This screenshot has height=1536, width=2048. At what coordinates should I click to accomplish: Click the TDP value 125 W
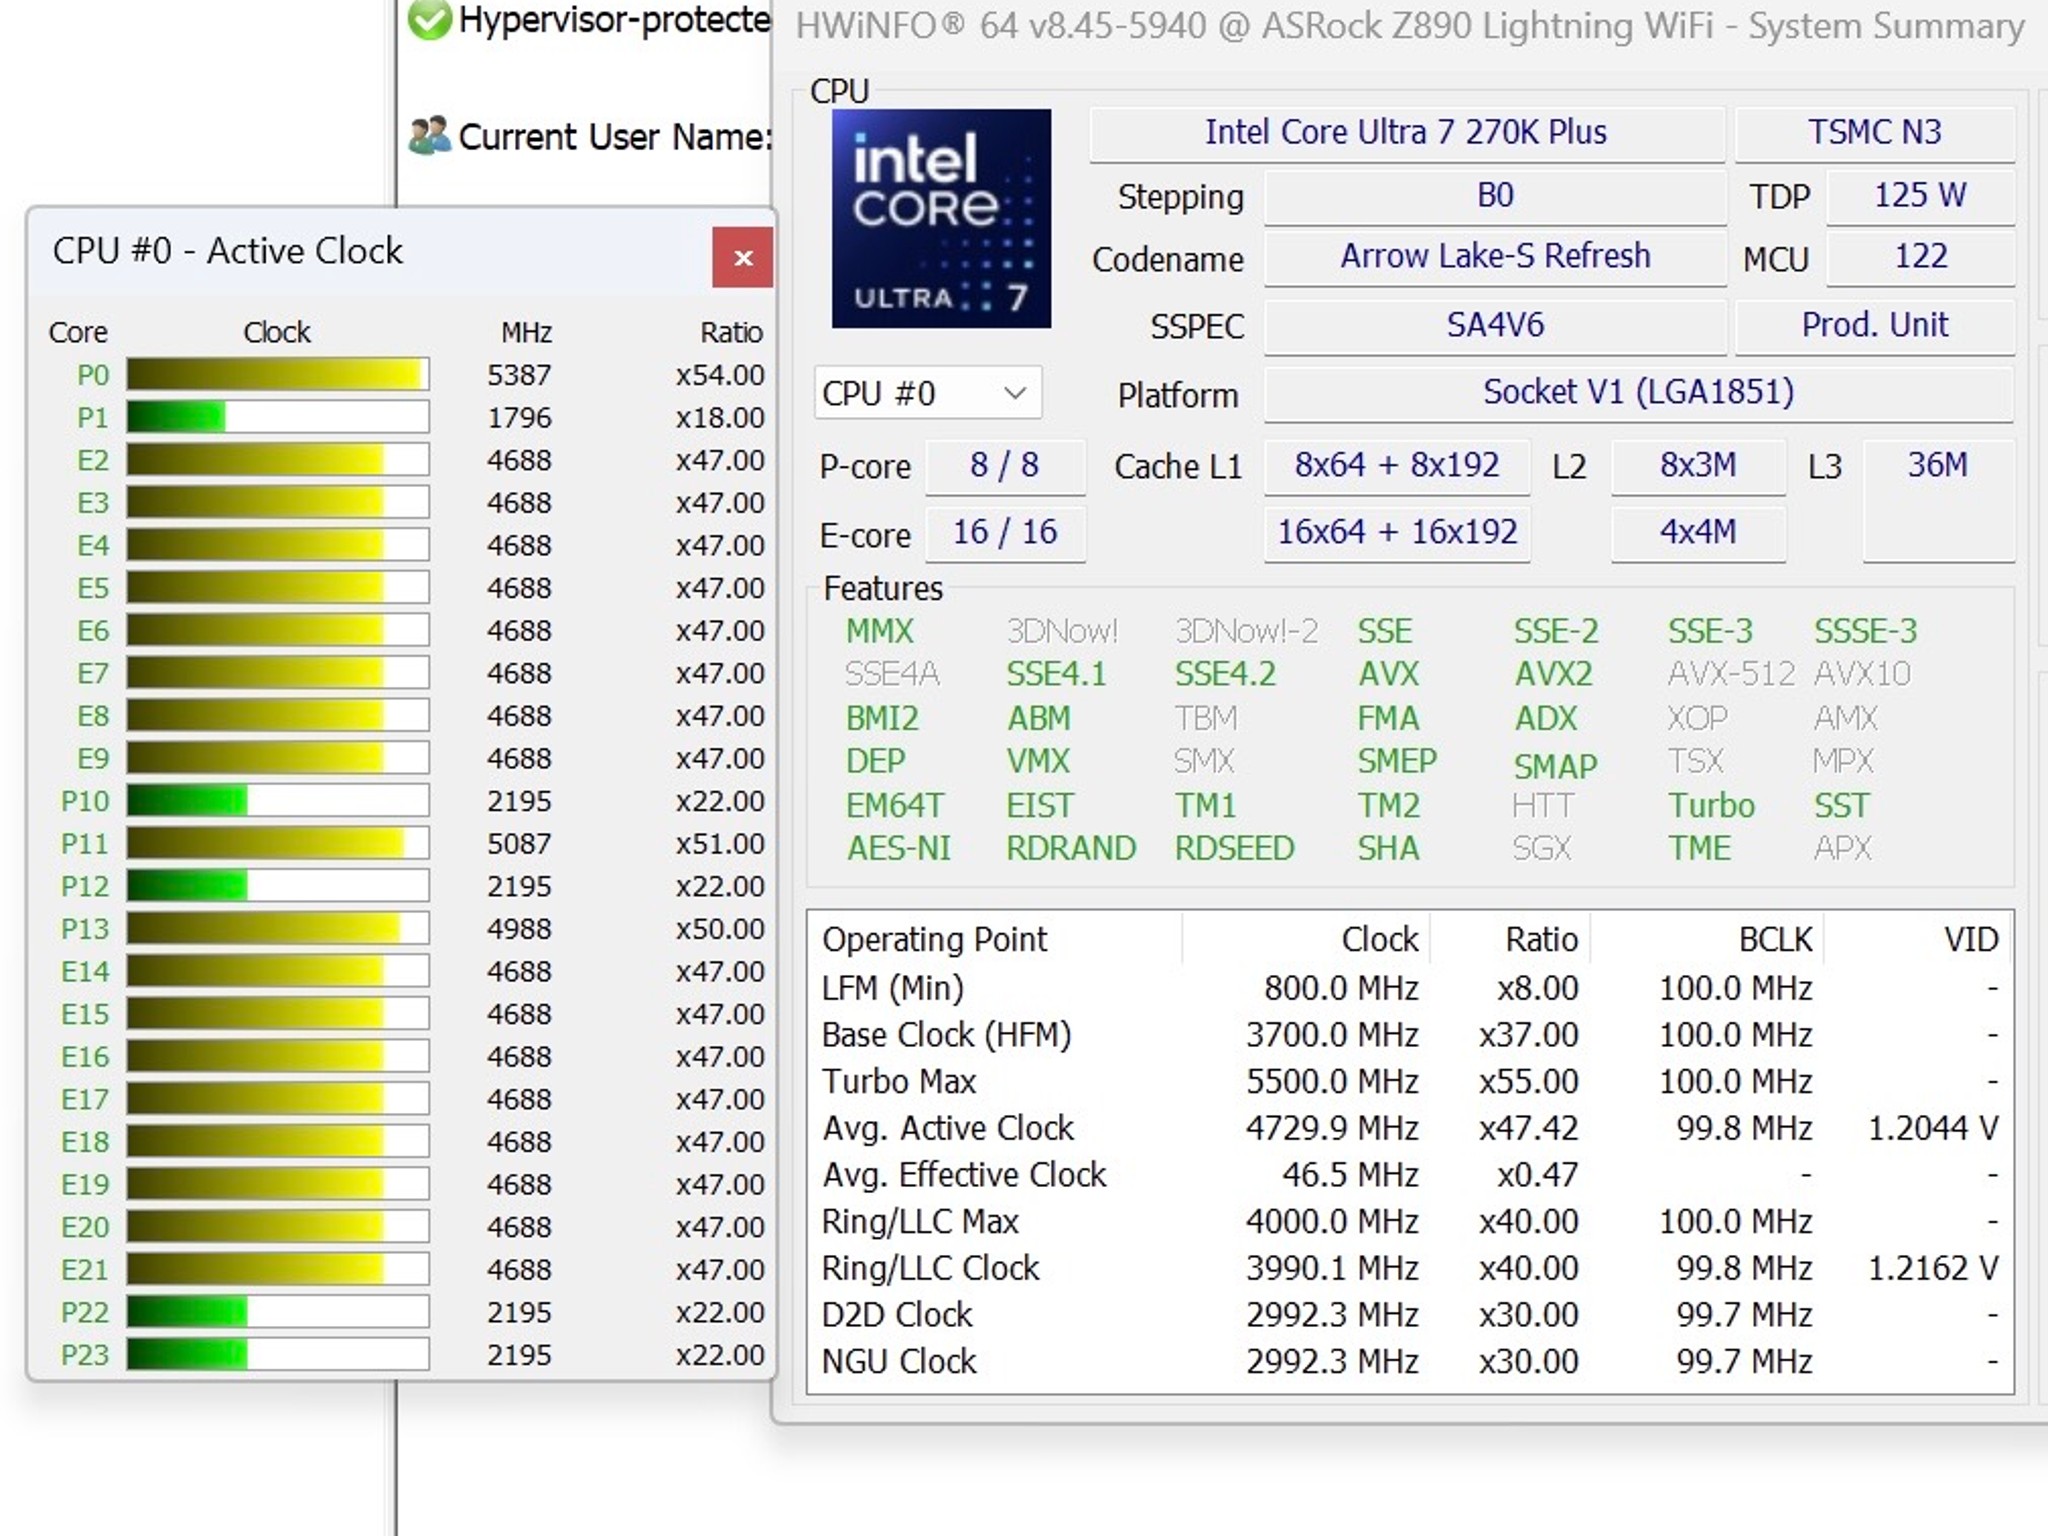point(1920,196)
